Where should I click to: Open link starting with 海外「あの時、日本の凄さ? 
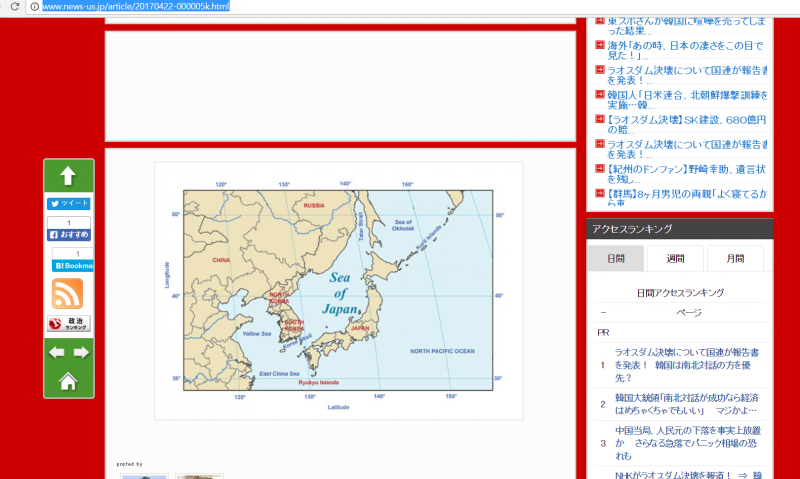click(684, 51)
